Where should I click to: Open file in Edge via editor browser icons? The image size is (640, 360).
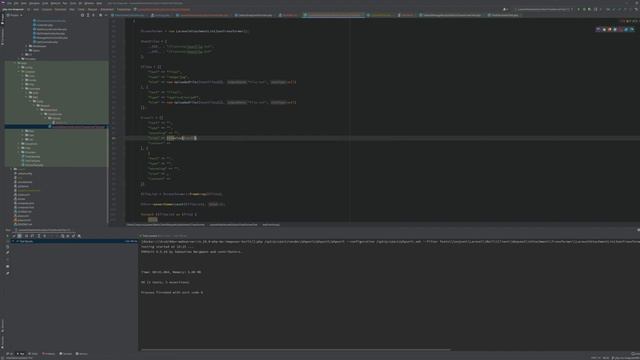tap(631, 29)
